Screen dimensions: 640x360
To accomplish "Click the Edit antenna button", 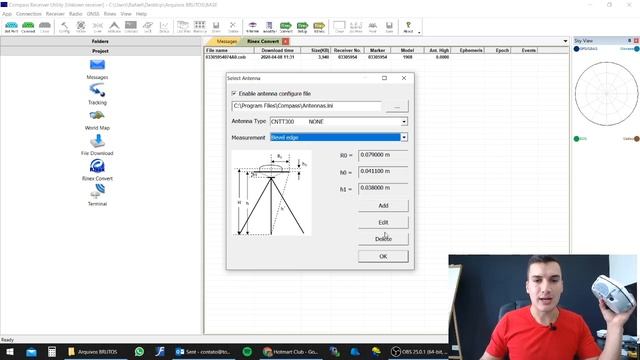I will 383,222.
